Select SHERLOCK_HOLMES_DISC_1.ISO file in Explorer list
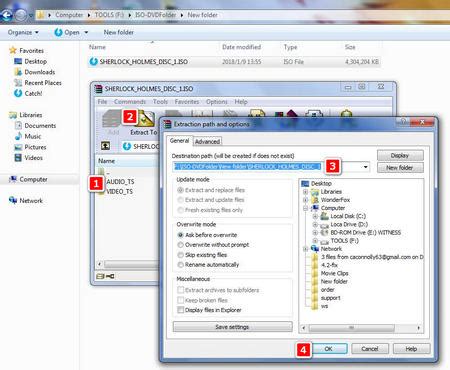The height and width of the screenshot is (370, 450). pos(234,62)
